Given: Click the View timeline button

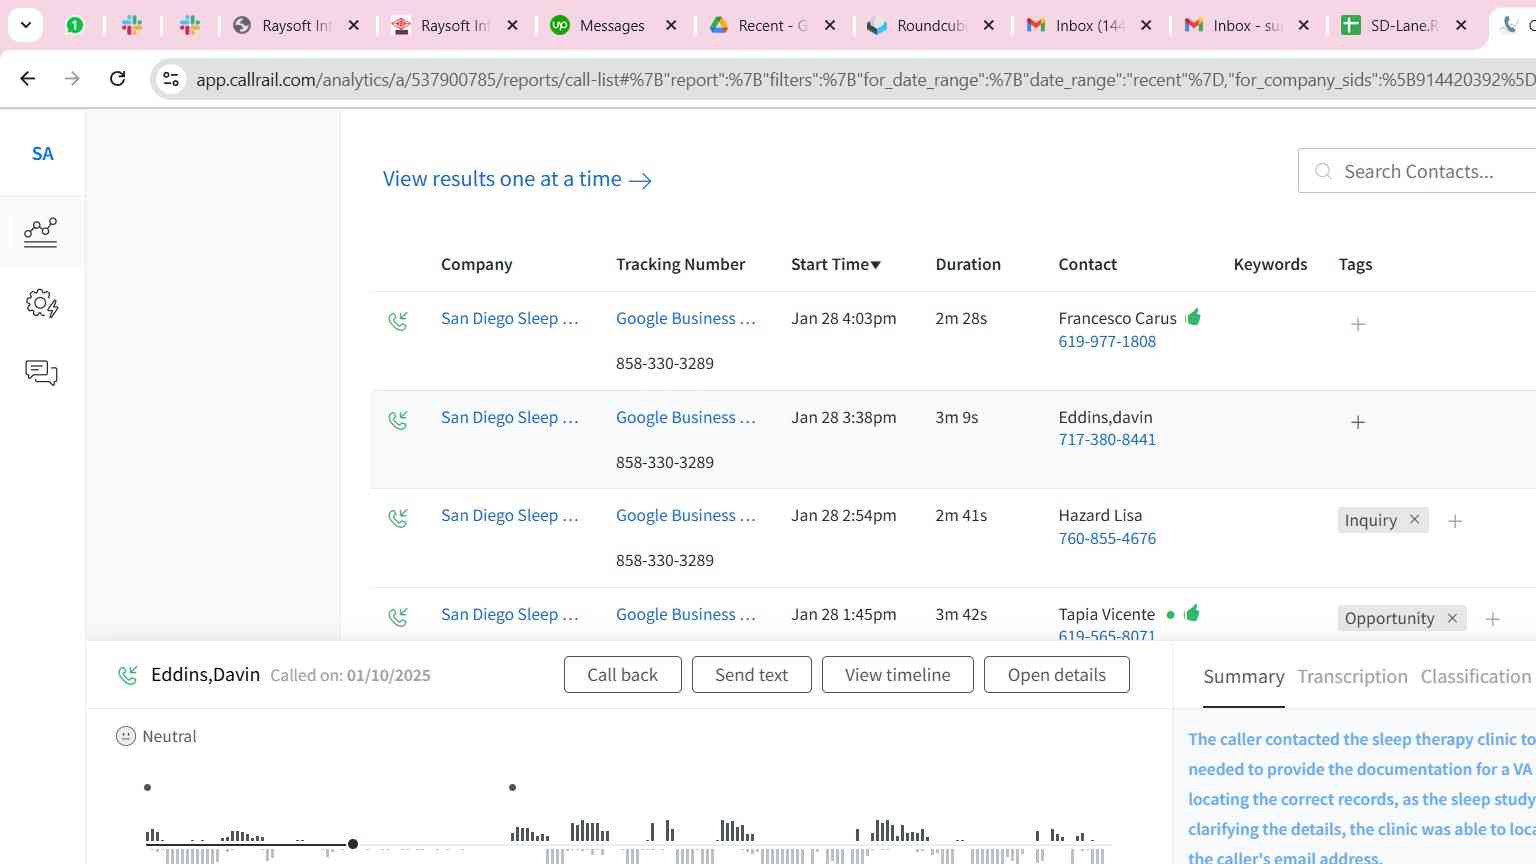Looking at the screenshot, I should 897,675.
